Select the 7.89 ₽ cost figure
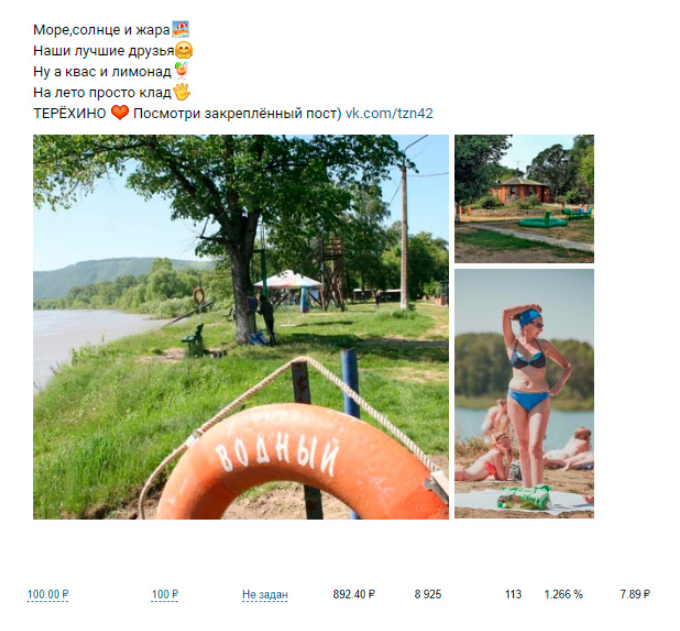 pos(635,594)
